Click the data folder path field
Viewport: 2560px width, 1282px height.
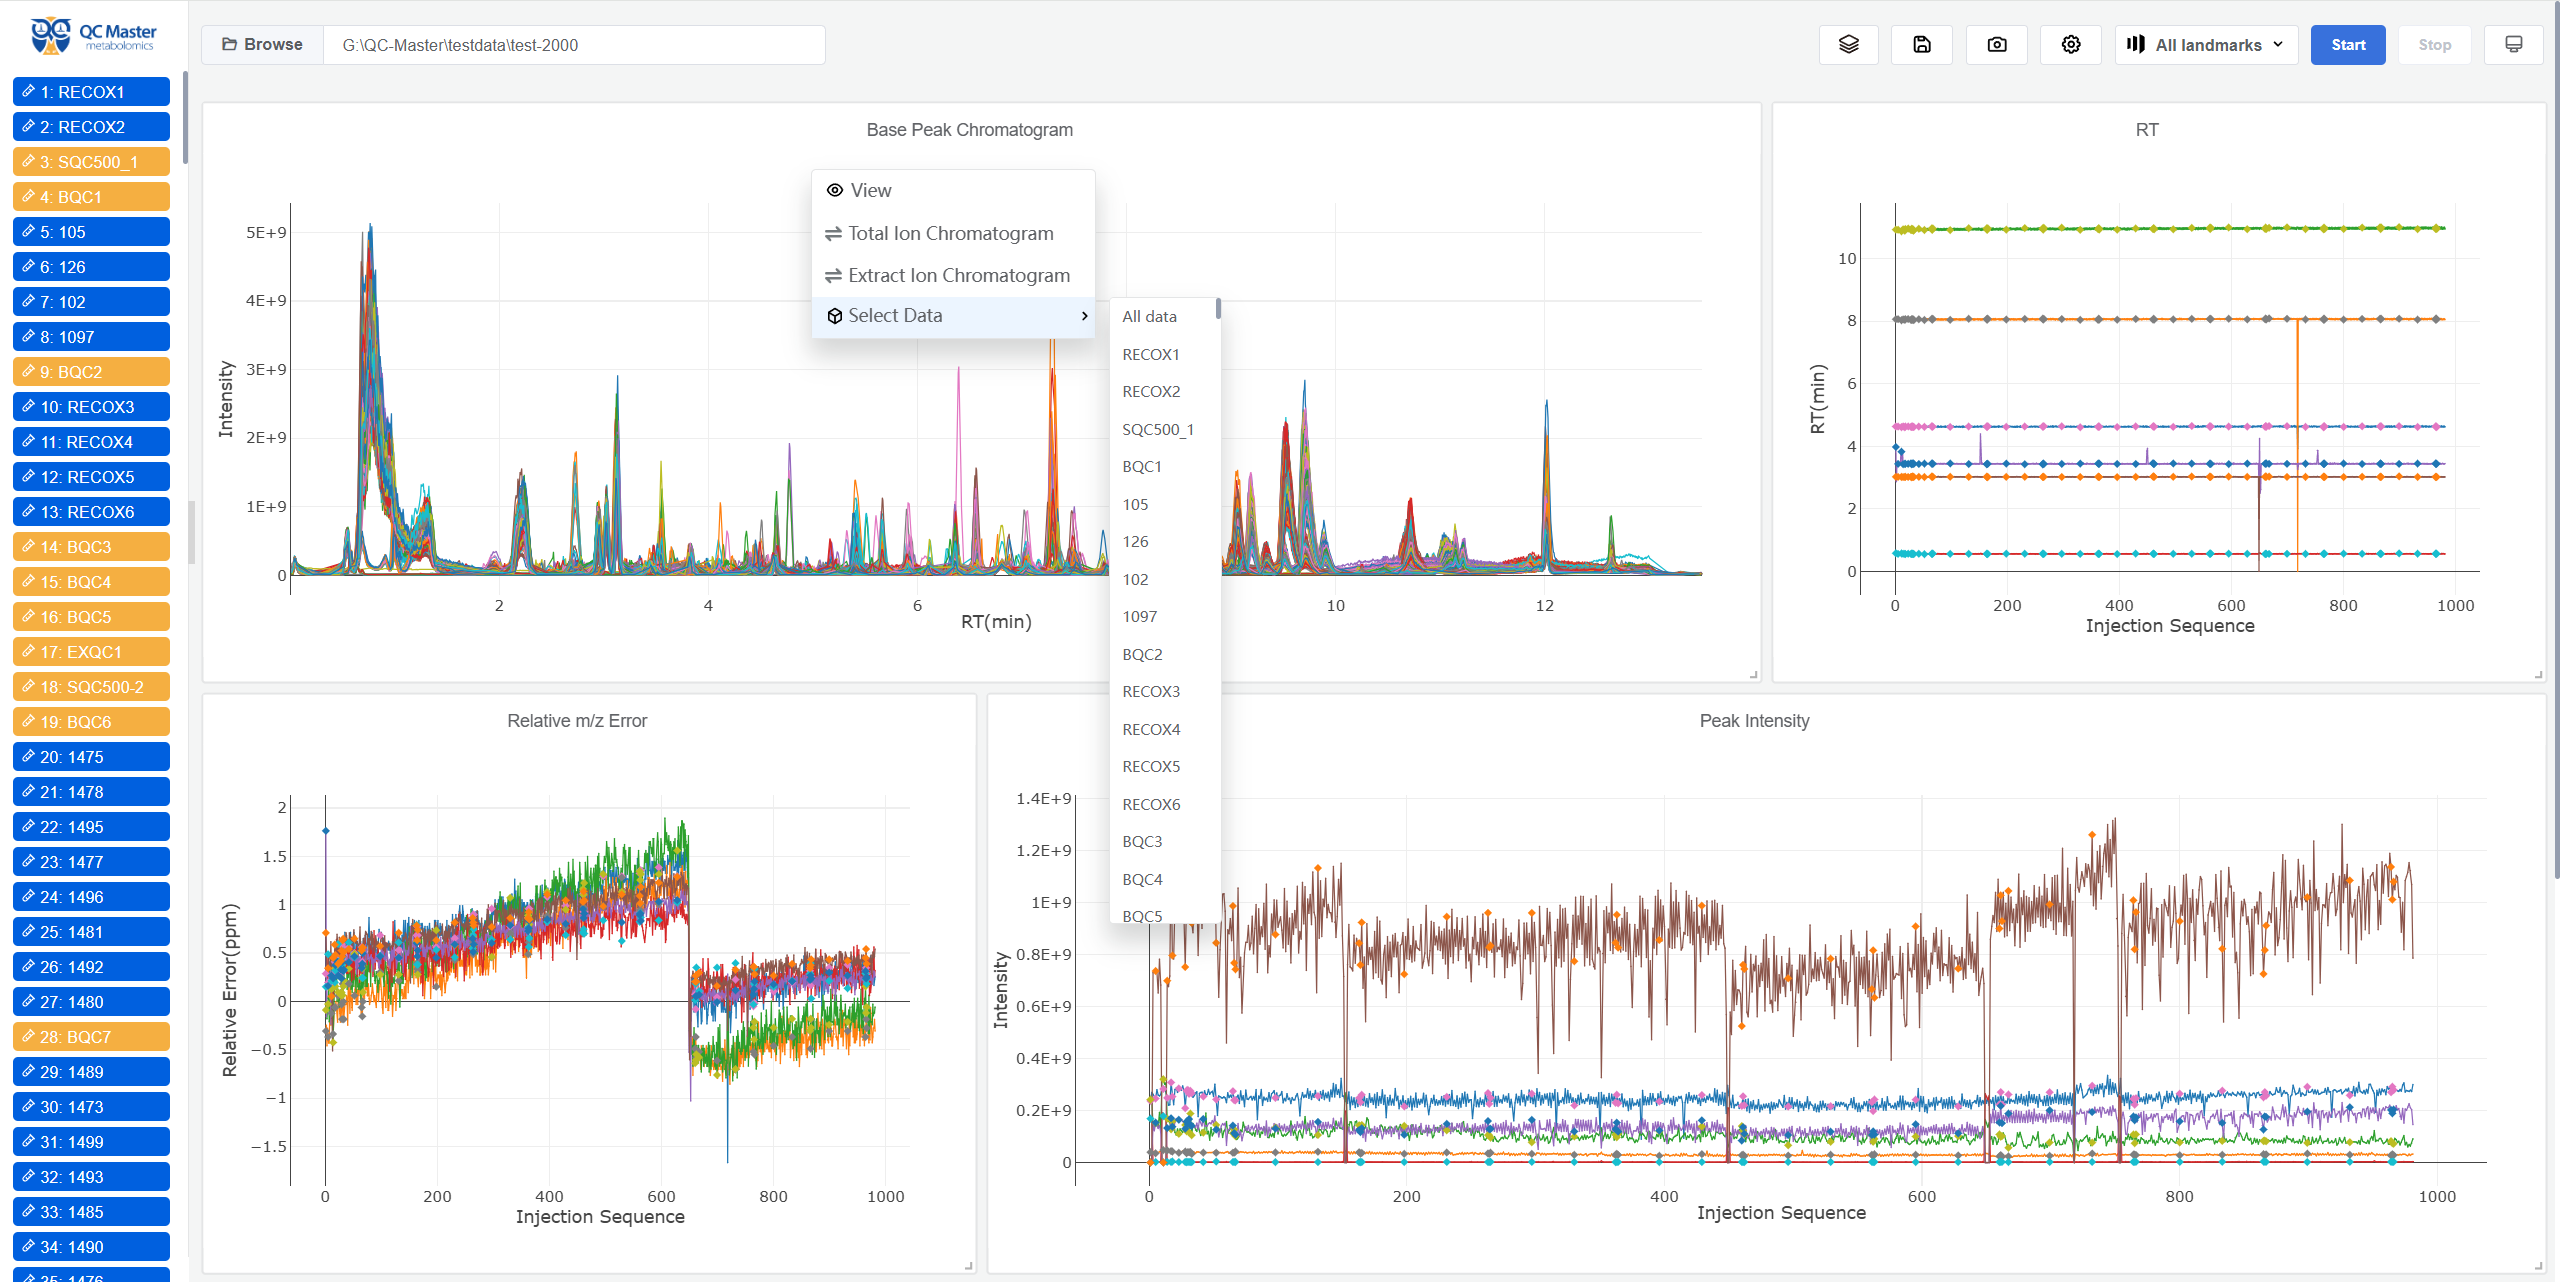point(574,45)
